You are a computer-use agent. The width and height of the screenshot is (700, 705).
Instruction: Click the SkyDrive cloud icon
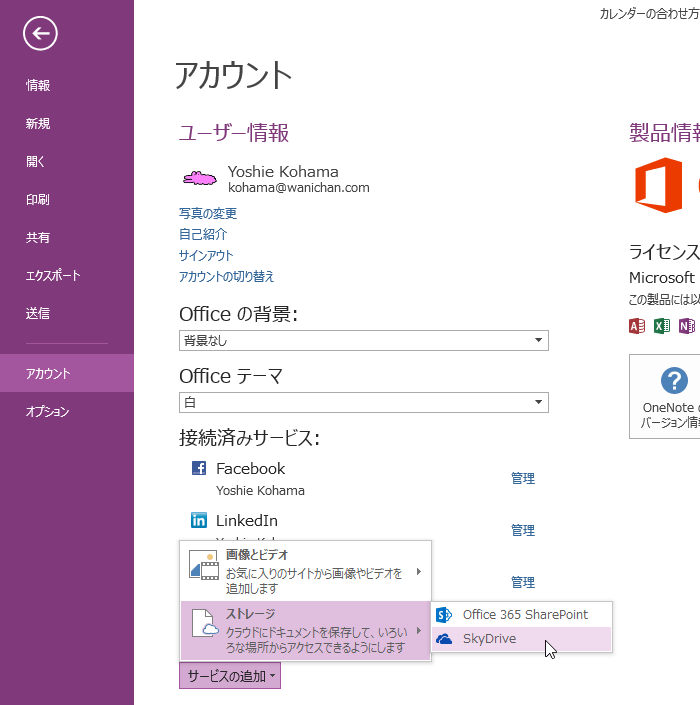tap(444, 638)
